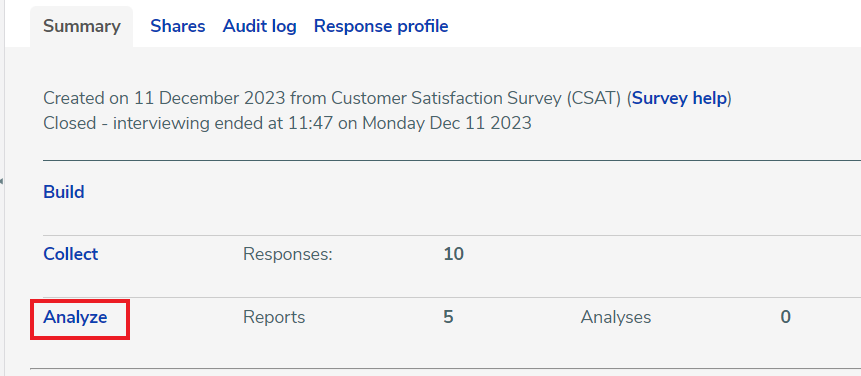
Task: Click the Reports count of 5
Action: point(448,317)
